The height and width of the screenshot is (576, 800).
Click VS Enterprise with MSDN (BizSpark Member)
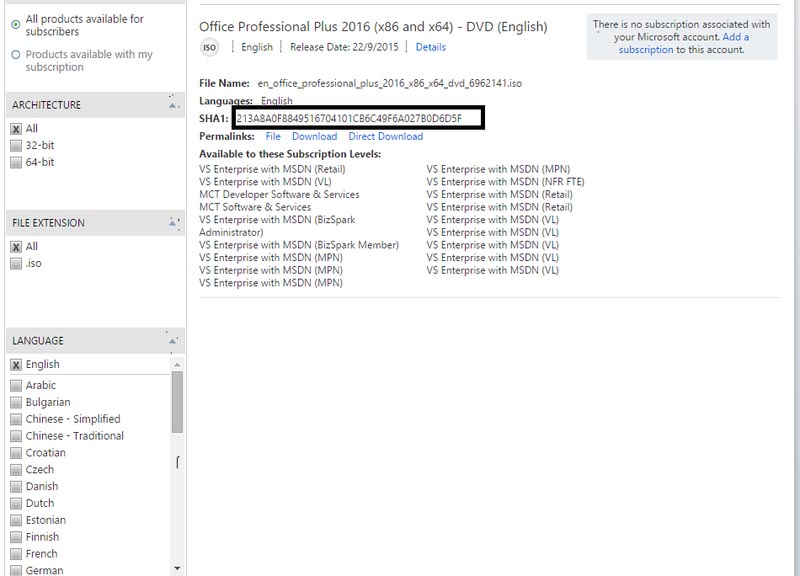tap(299, 245)
